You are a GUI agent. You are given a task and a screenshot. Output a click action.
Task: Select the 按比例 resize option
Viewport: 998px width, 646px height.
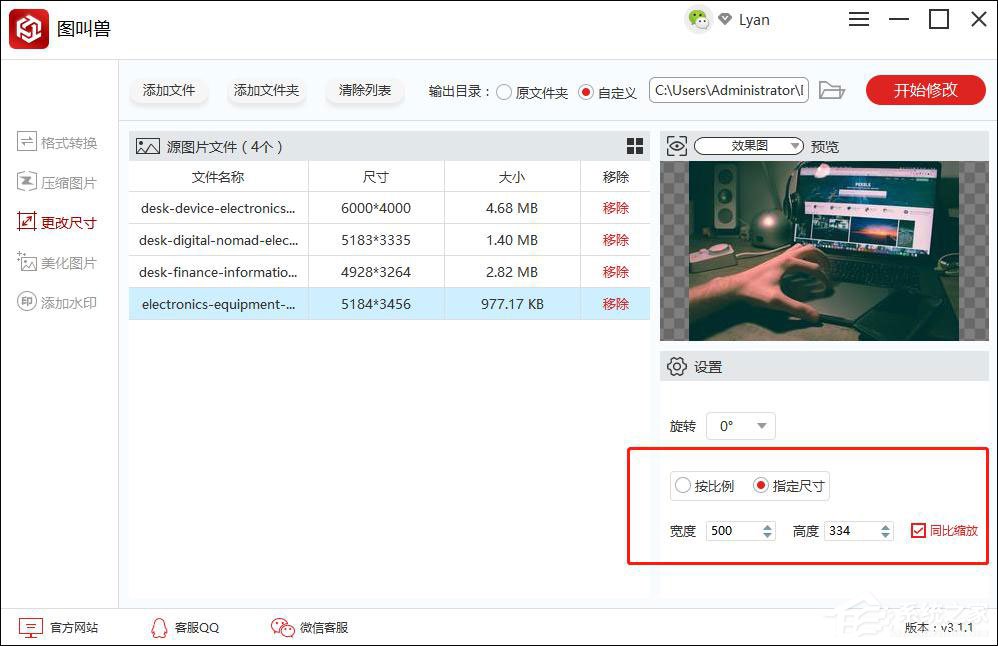point(684,486)
